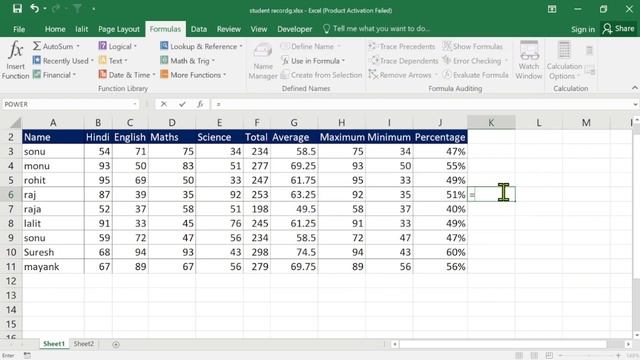This screenshot has height=360, width=640.
Task: Switch to the Developer tab
Action: [x=294, y=29]
